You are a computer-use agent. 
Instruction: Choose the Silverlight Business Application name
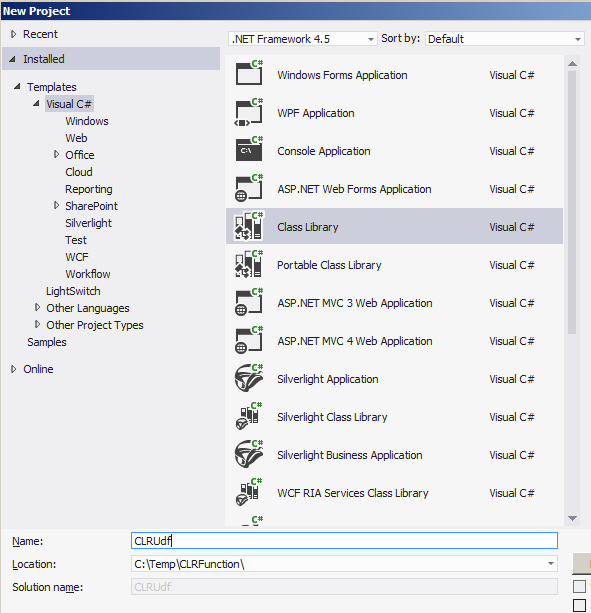coord(349,455)
